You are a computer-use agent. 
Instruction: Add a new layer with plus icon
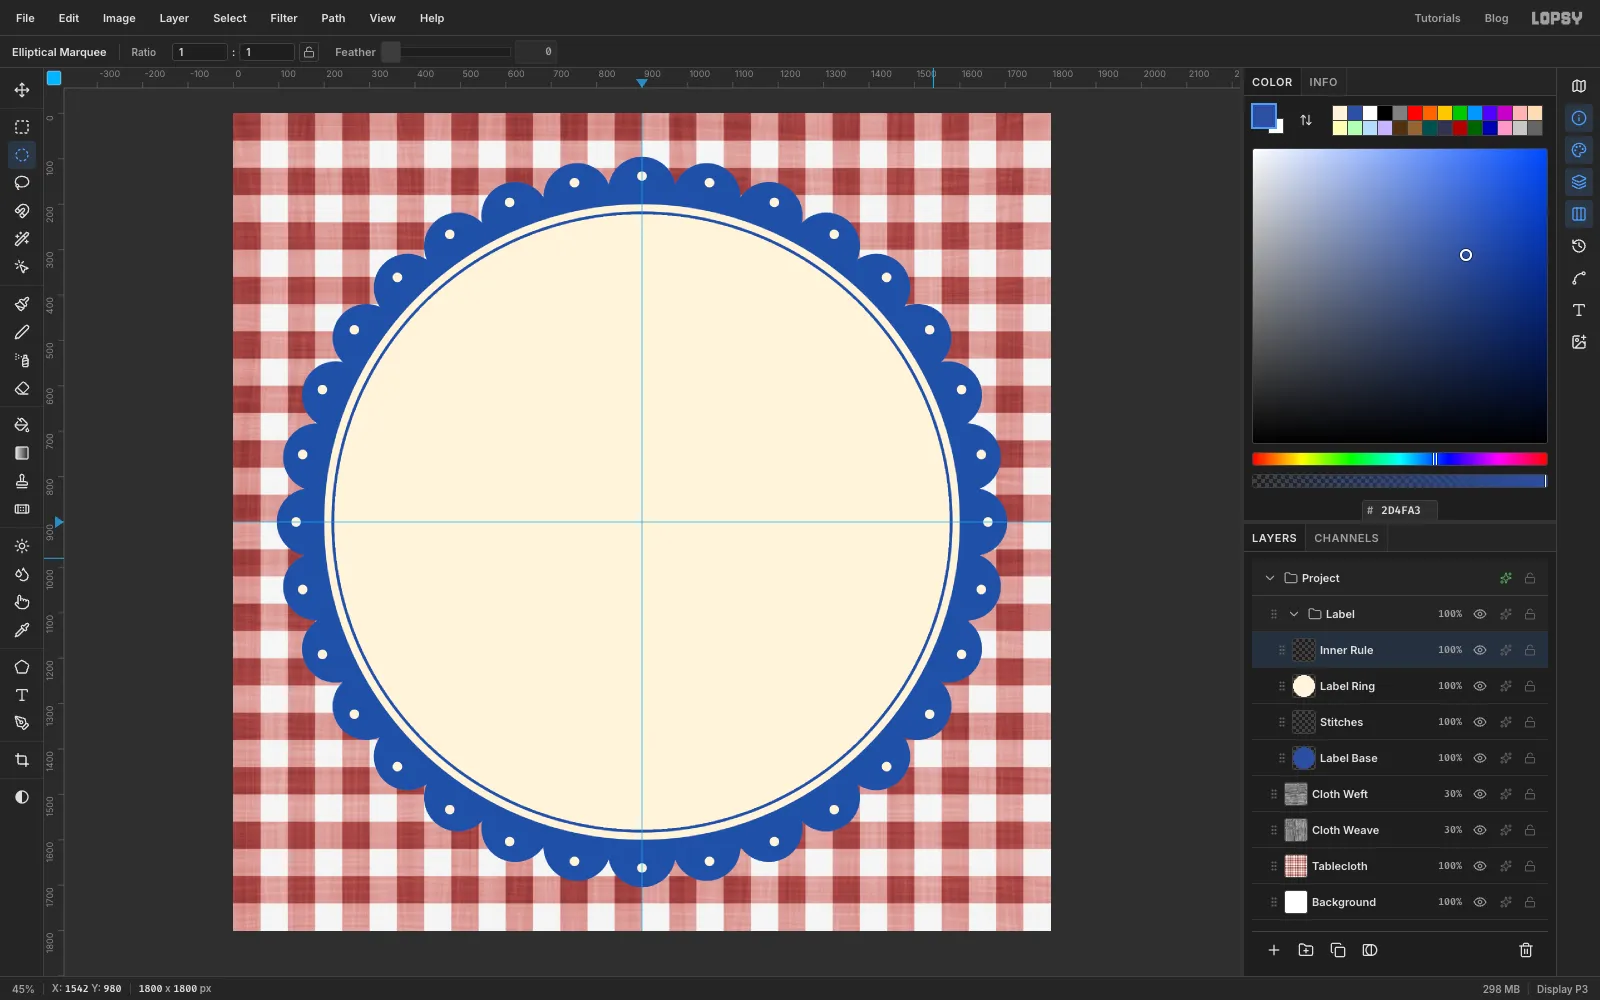tap(1274, 950)
